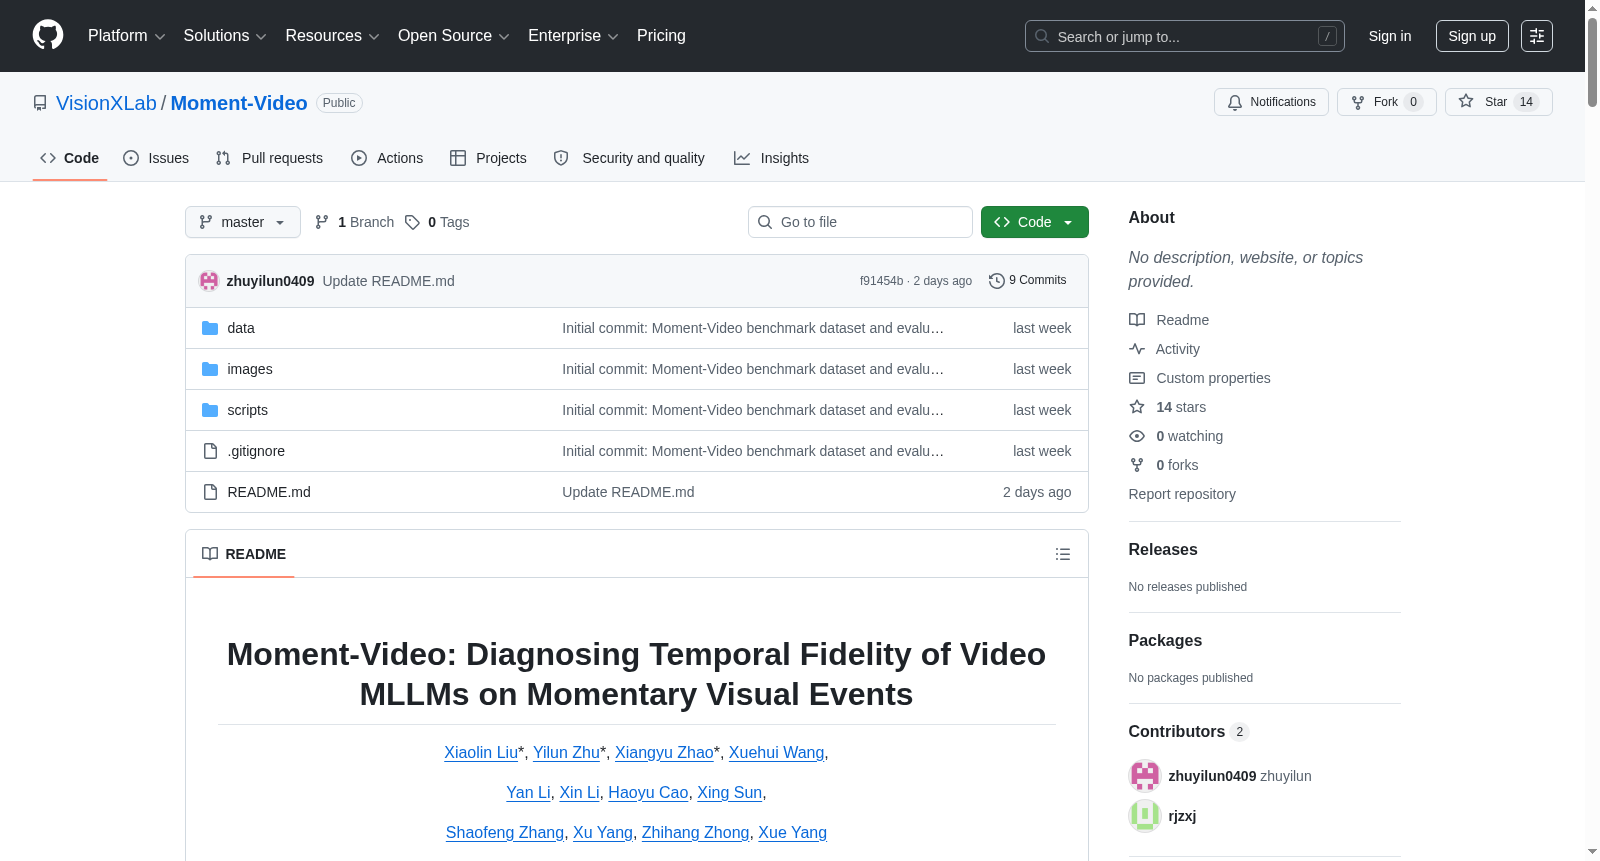Expand the Platform menu
This screenshot has width=1600, height=861.
pos(127,36)
